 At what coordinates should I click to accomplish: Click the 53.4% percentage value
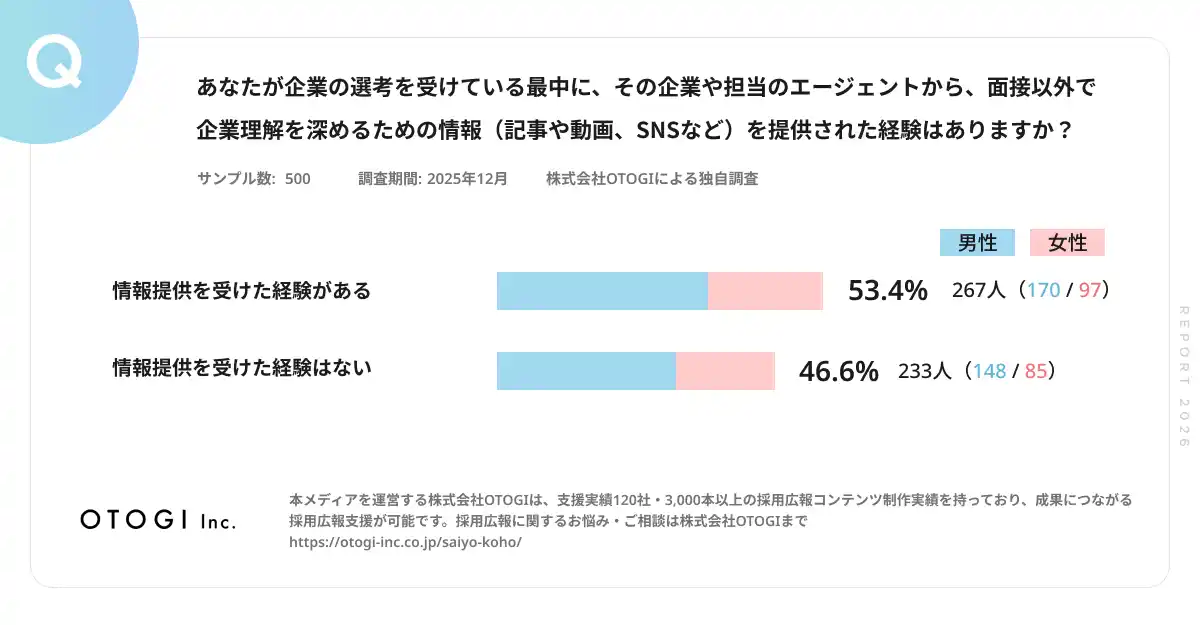click(887, 291)
